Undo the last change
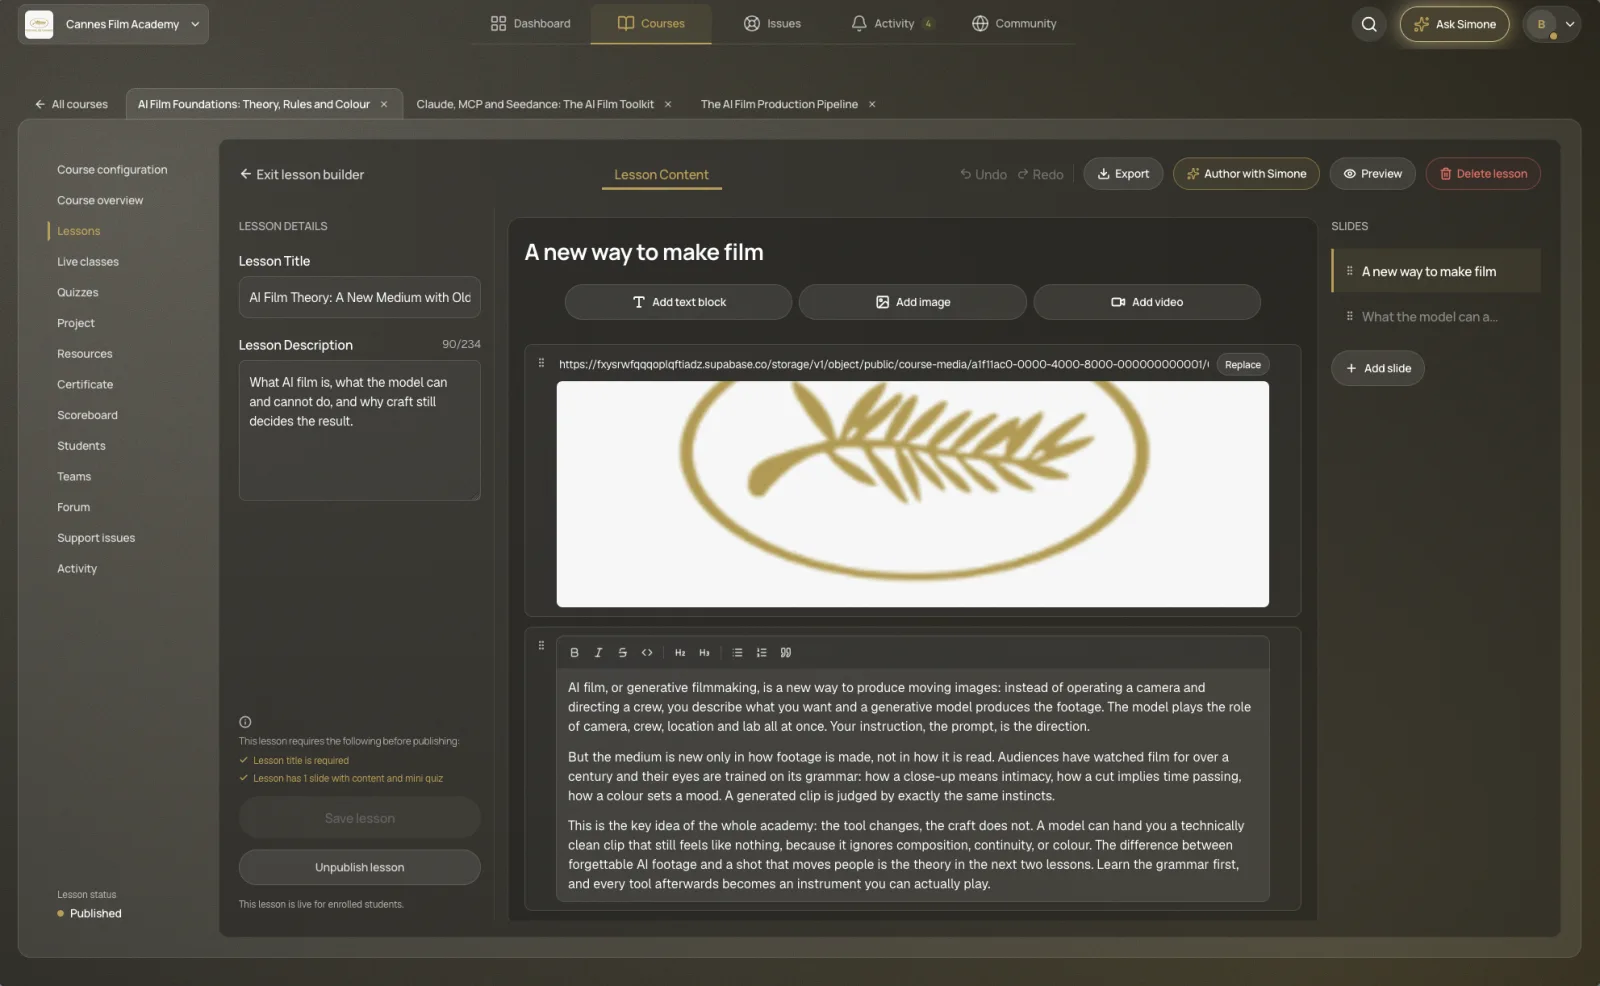1600x986 pixels. pyautogui.click(x=983, y=174)
